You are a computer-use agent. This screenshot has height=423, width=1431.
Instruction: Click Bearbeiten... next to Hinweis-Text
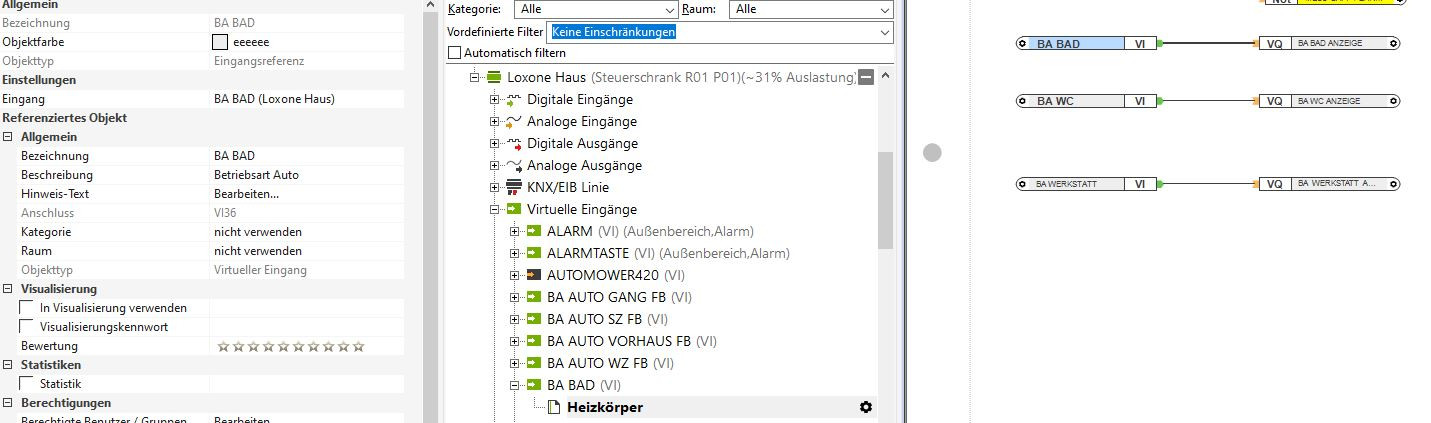(x=246, y=194)
